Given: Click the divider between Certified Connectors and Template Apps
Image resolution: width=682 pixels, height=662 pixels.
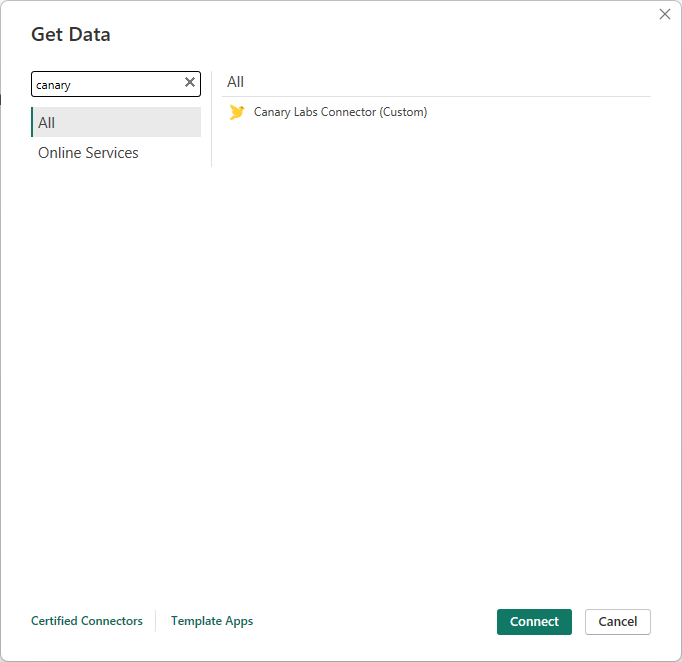Looking at the screenshot, I should 156,621.
